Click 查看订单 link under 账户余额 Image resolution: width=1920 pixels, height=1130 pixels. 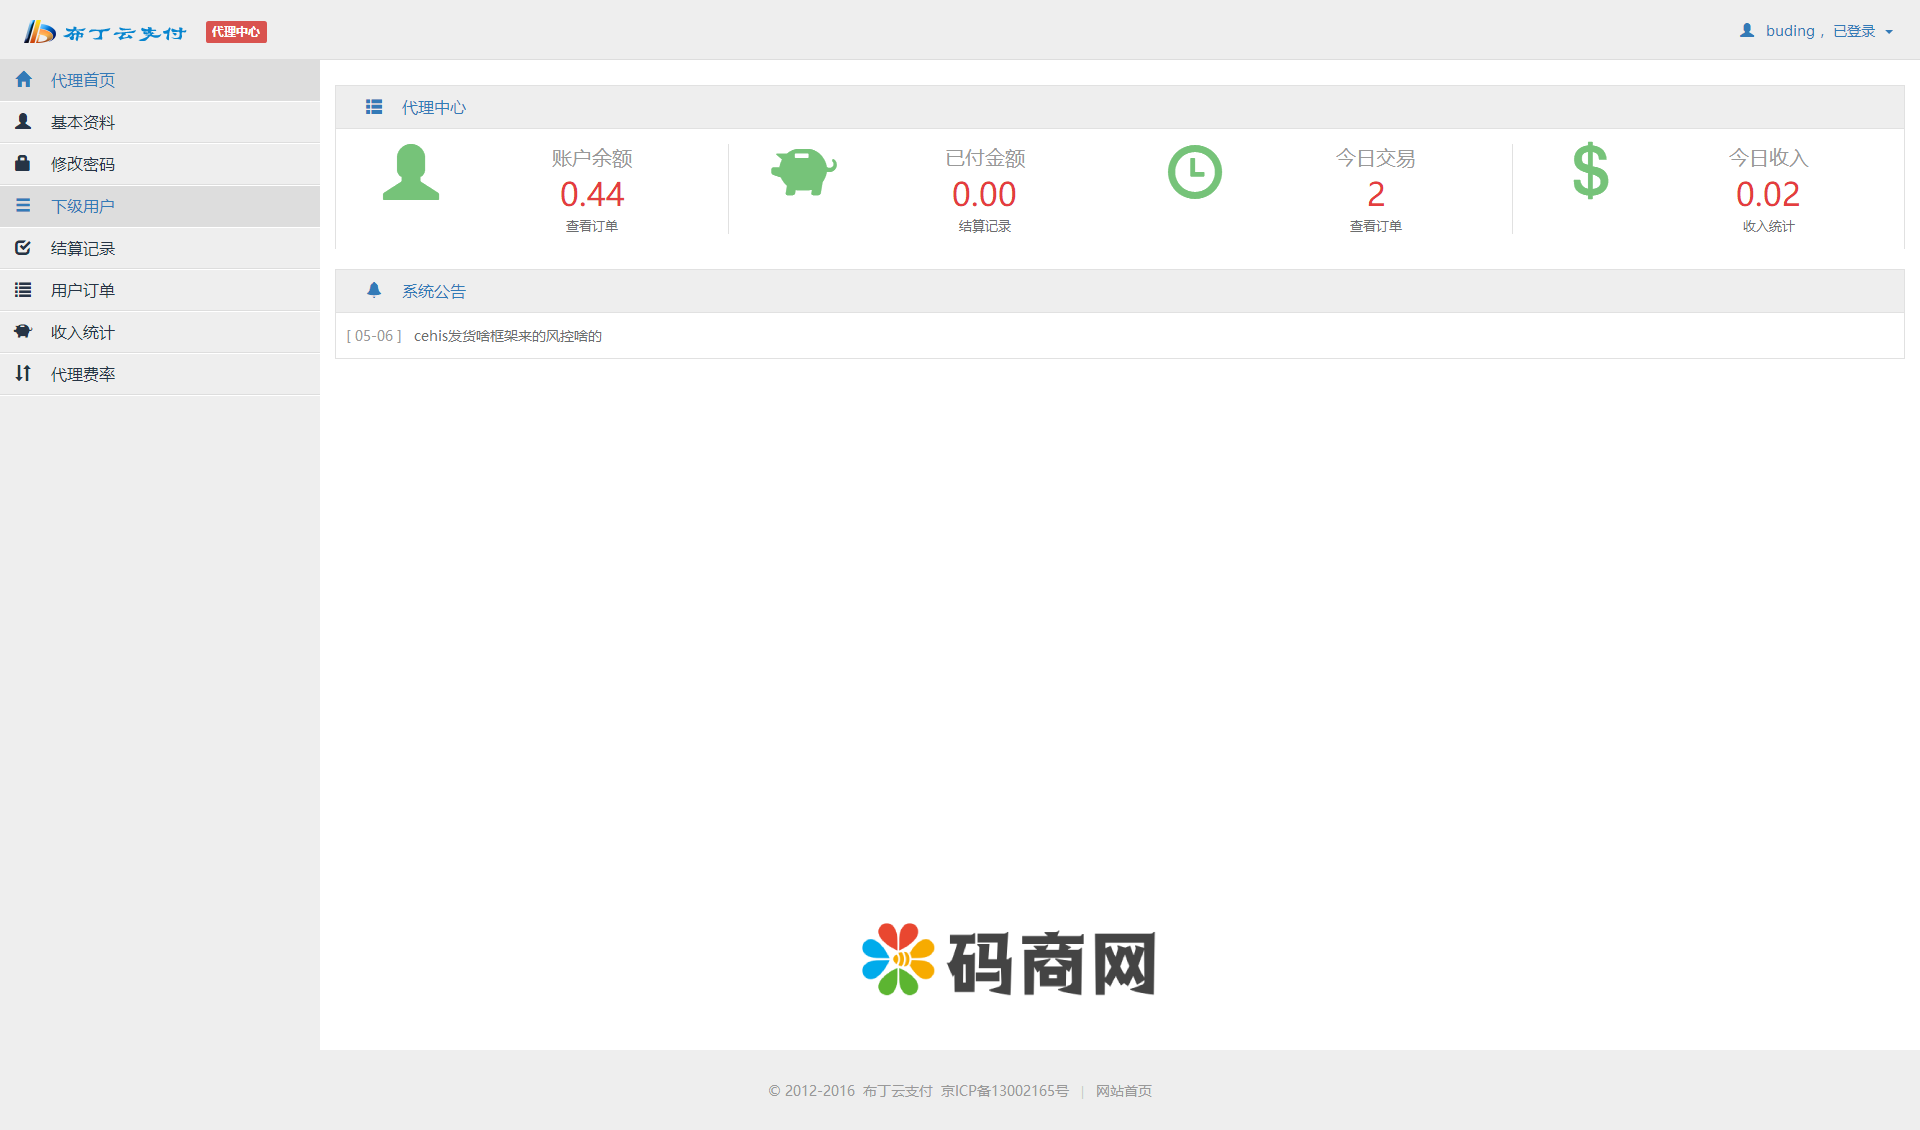point(592,226)
